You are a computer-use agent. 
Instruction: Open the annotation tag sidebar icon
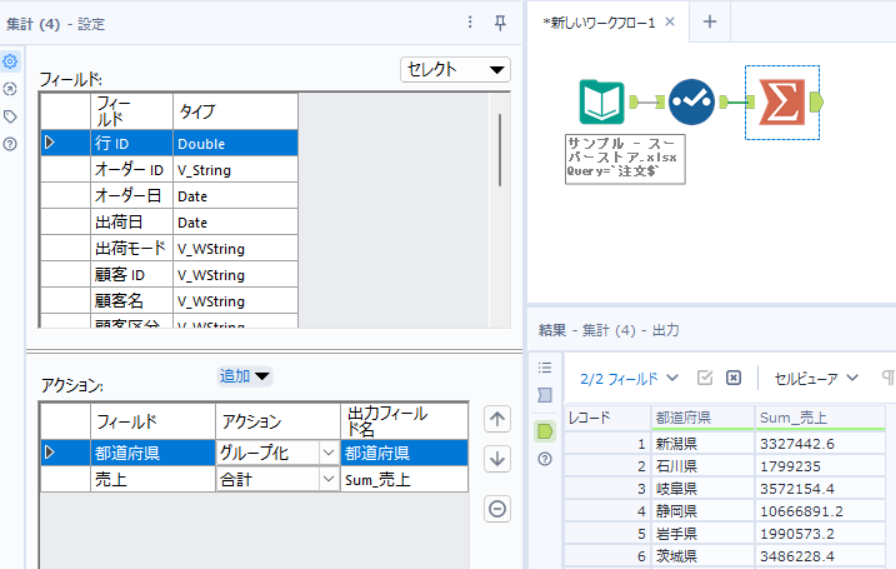pos(10,117)
